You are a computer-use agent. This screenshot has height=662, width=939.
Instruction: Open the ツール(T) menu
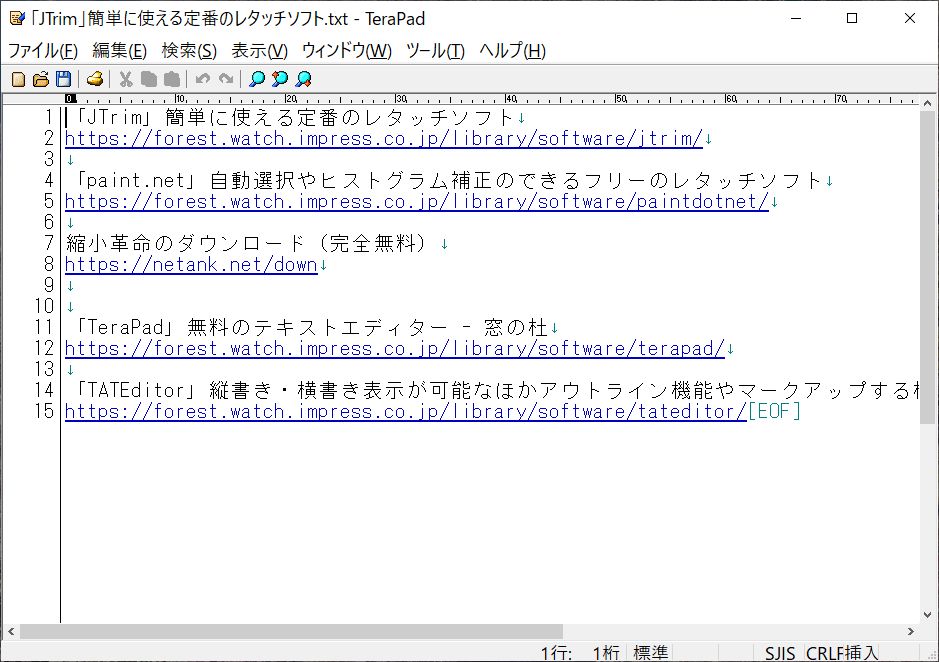(435, 51)
